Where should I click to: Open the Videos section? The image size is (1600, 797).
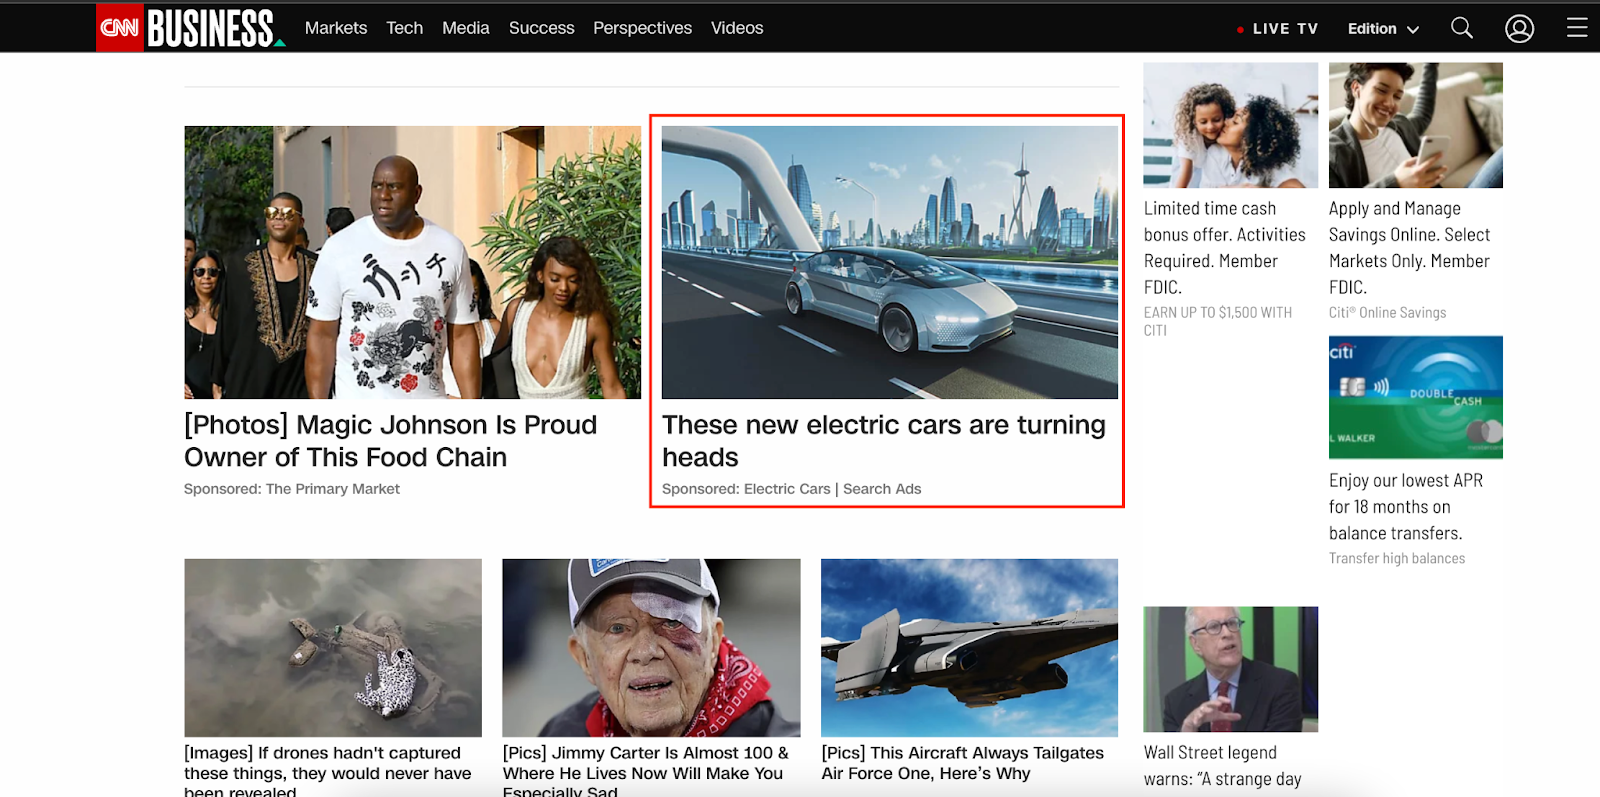737,28
